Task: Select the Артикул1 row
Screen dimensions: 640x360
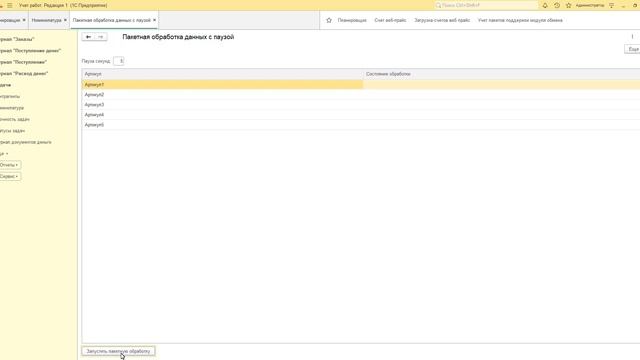Action: (x=361, y=84)
